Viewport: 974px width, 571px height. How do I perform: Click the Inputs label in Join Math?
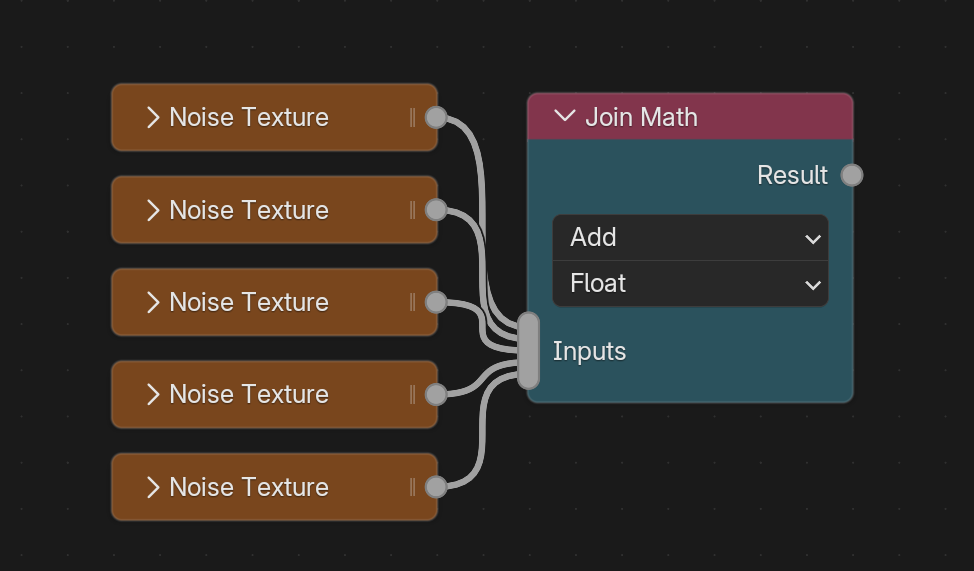(x=589, y=352)
